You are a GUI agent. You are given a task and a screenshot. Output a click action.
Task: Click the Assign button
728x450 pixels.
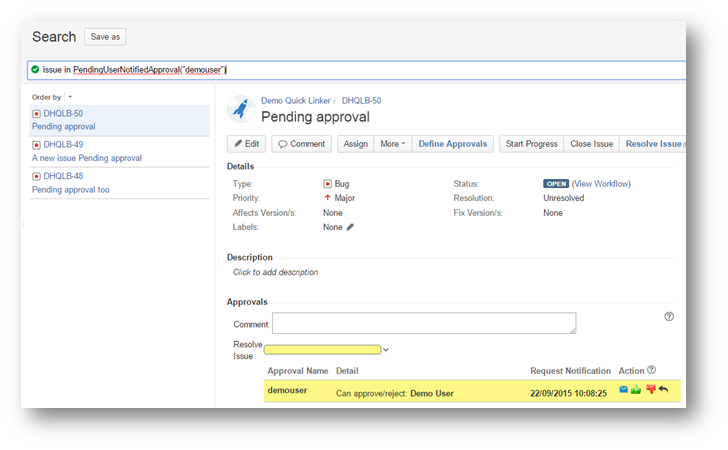point(356,144)
